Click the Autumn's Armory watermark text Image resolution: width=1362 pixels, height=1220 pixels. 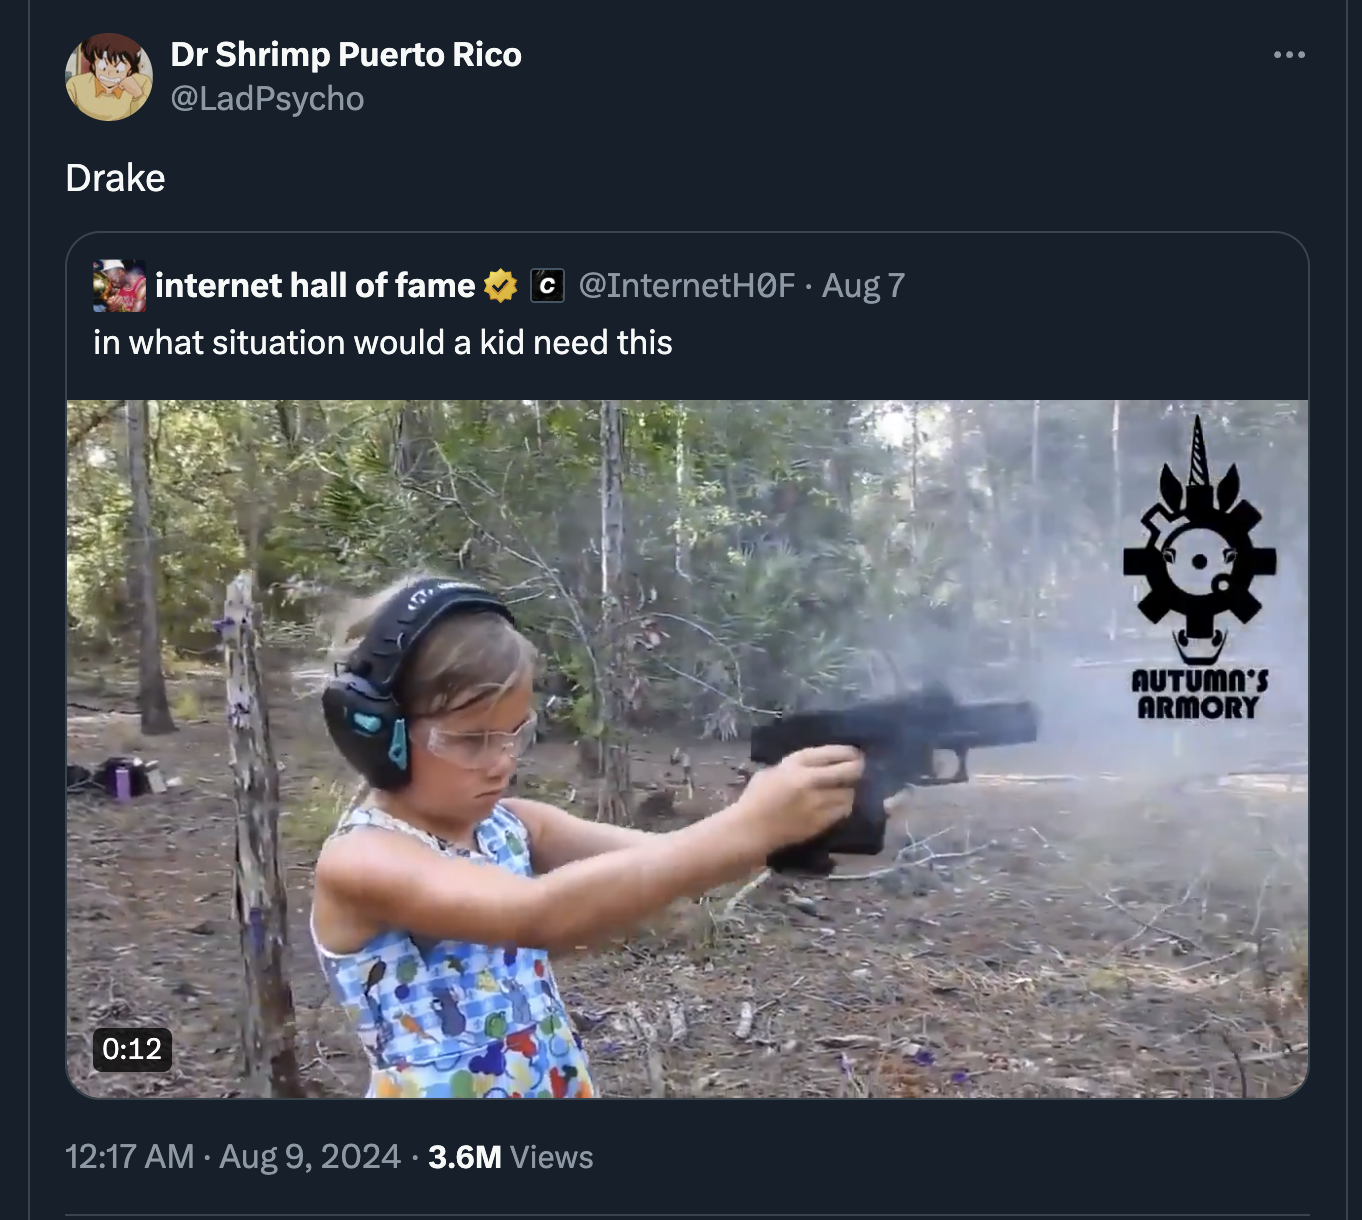coord(1198,695)
